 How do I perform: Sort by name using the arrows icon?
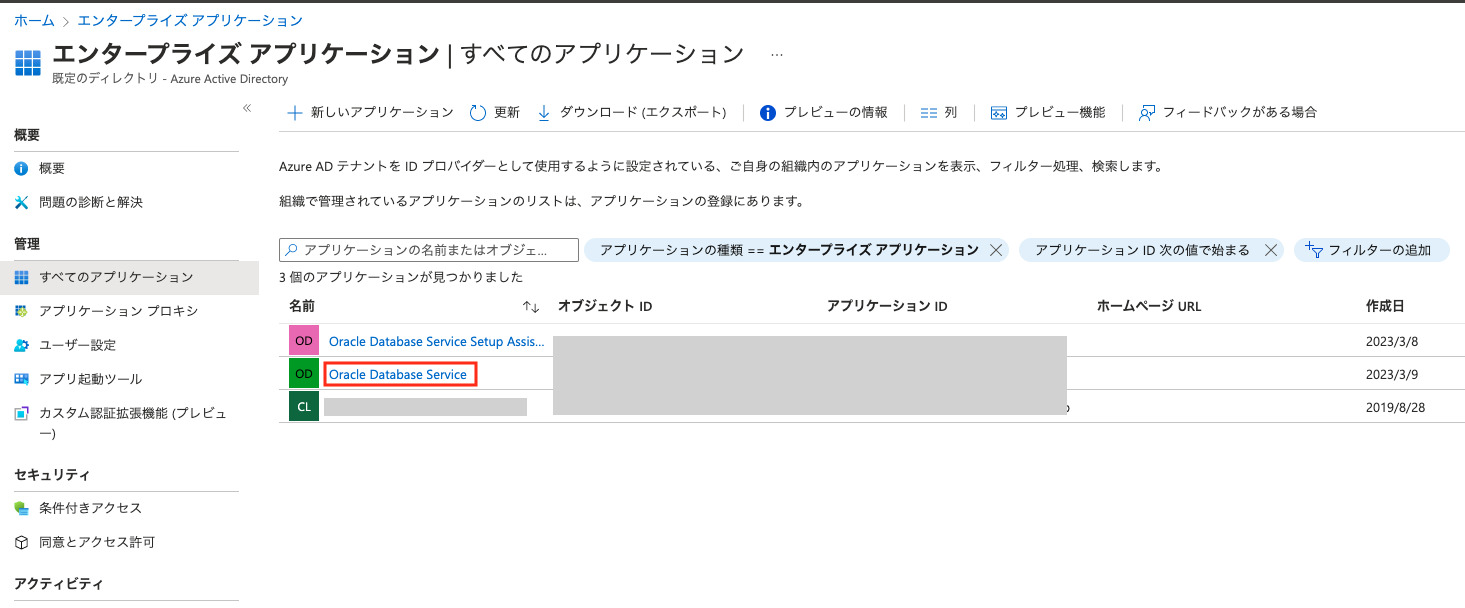531,306
